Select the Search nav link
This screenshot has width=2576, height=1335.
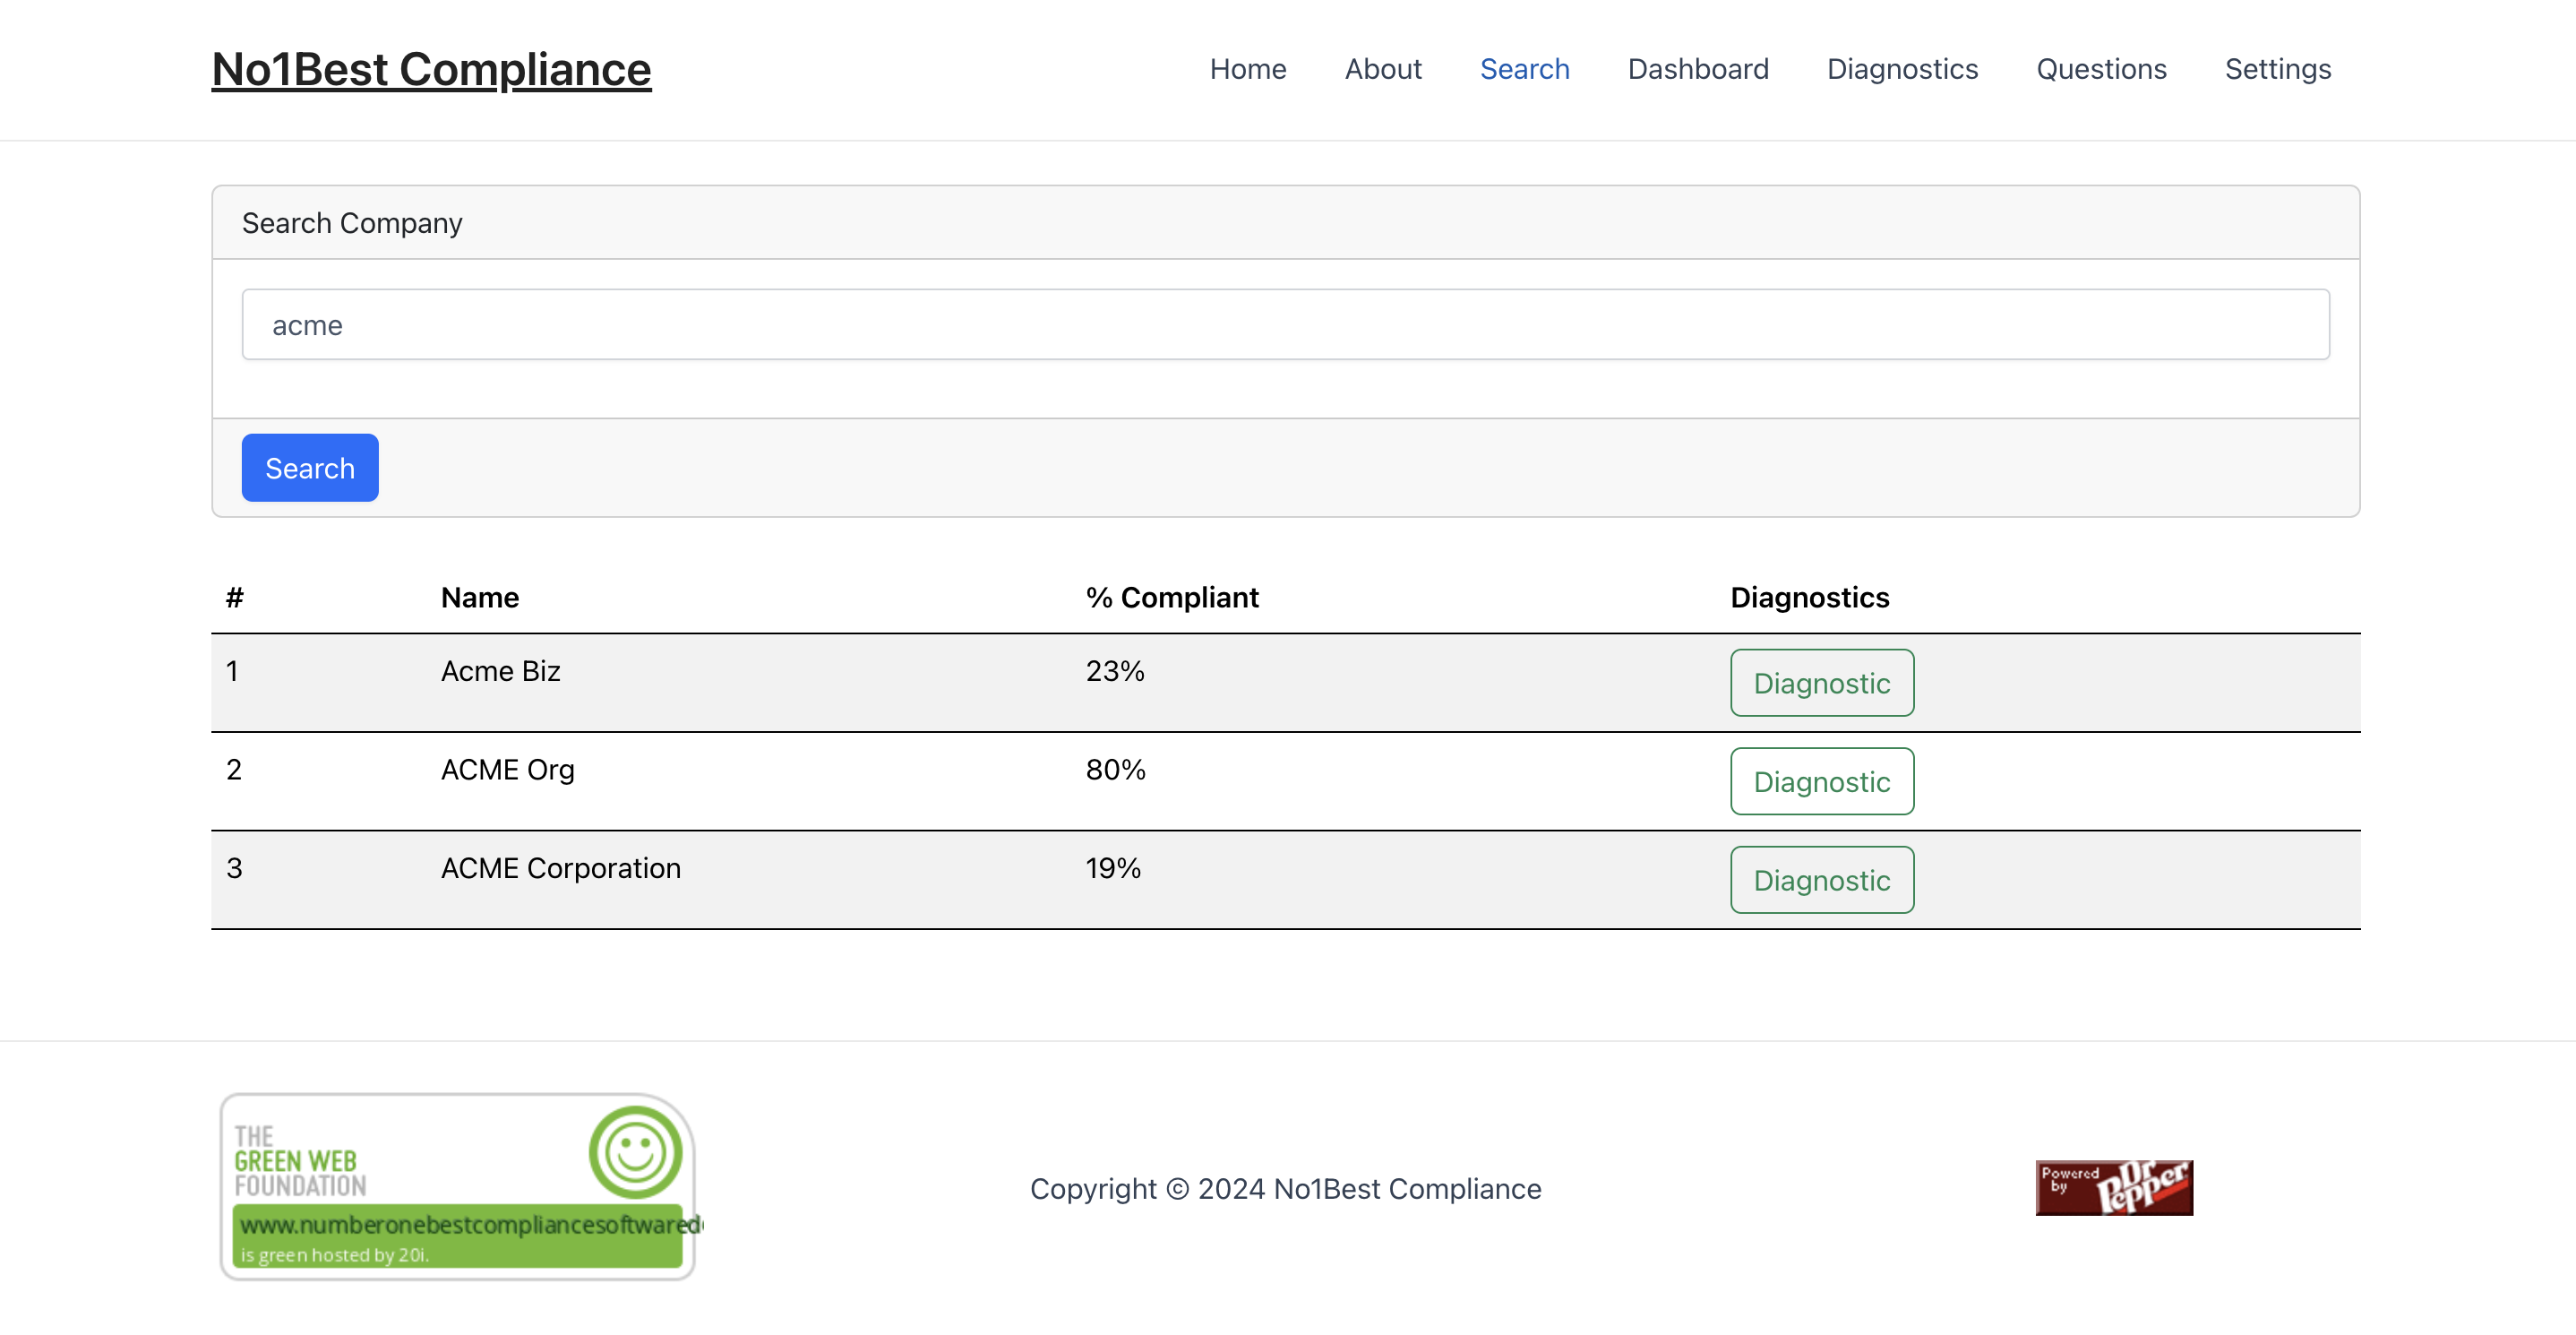tap(1524, 69)
